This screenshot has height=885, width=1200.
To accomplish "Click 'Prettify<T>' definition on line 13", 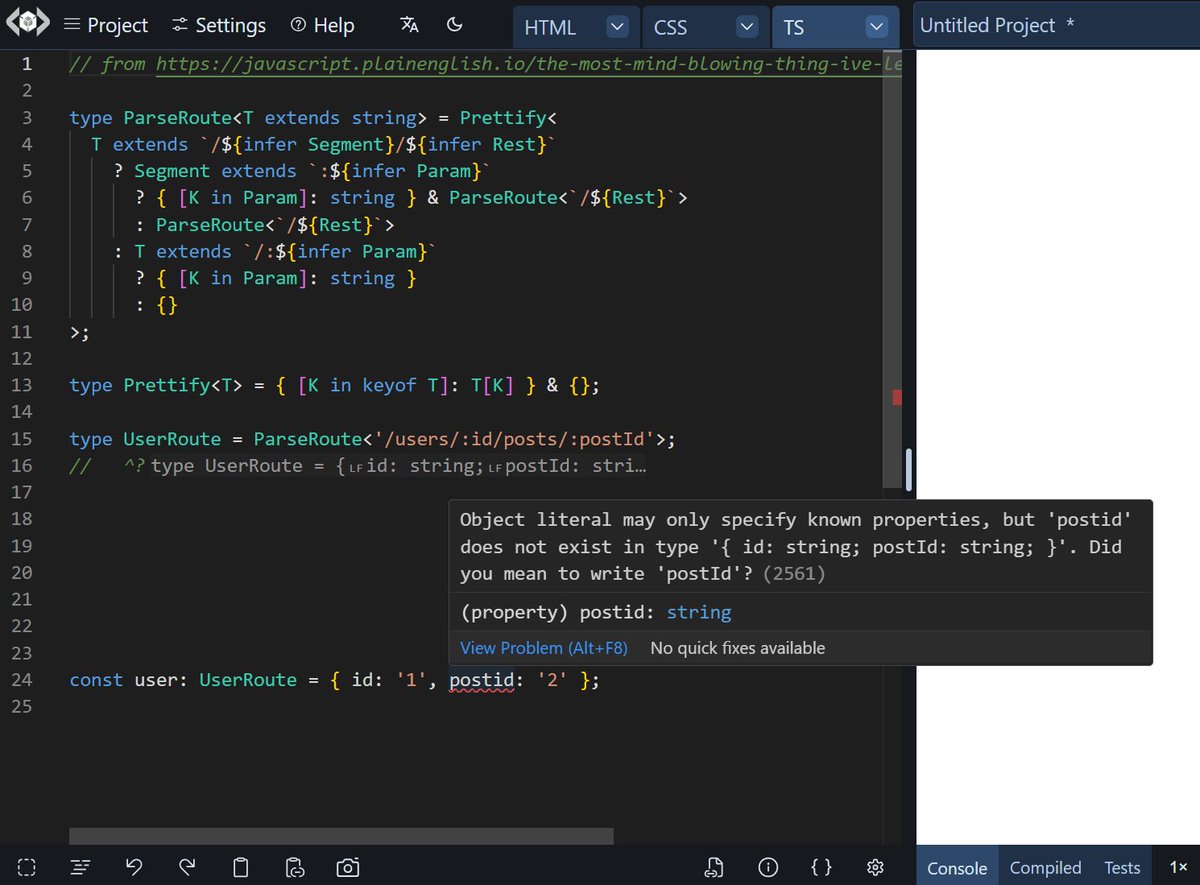I will [x=183, y=385].
